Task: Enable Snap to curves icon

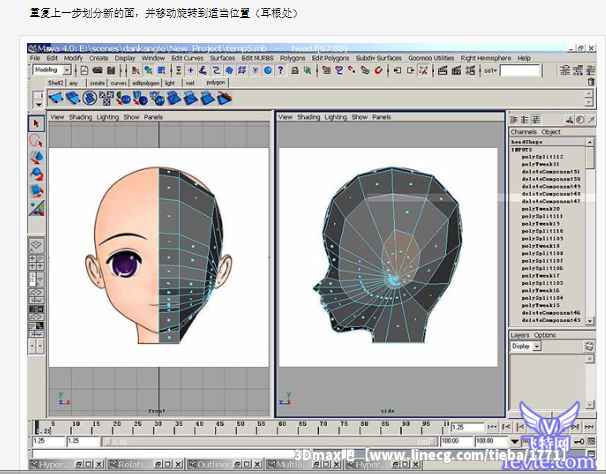Action: (x=339, y=70)
